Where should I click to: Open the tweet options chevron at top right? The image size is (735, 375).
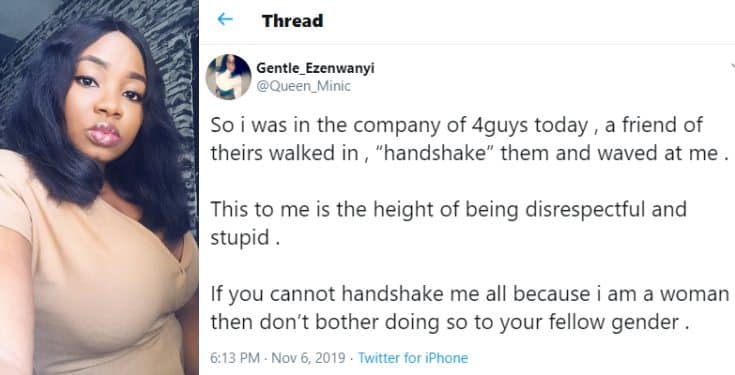click(x=733, y=67)
